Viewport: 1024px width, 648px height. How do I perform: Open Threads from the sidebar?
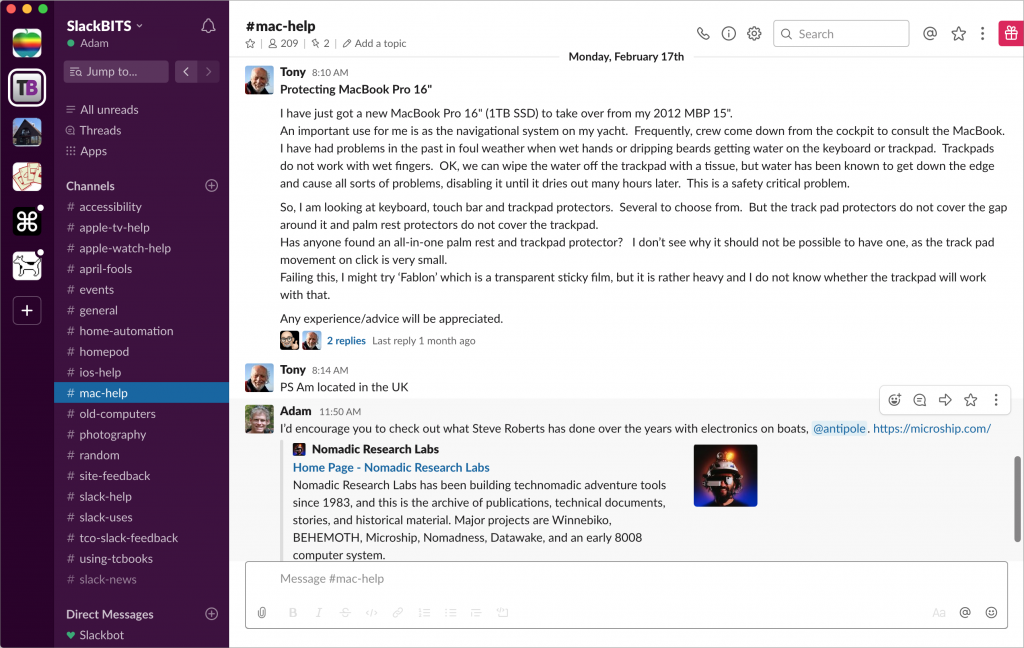click(95, 130)
